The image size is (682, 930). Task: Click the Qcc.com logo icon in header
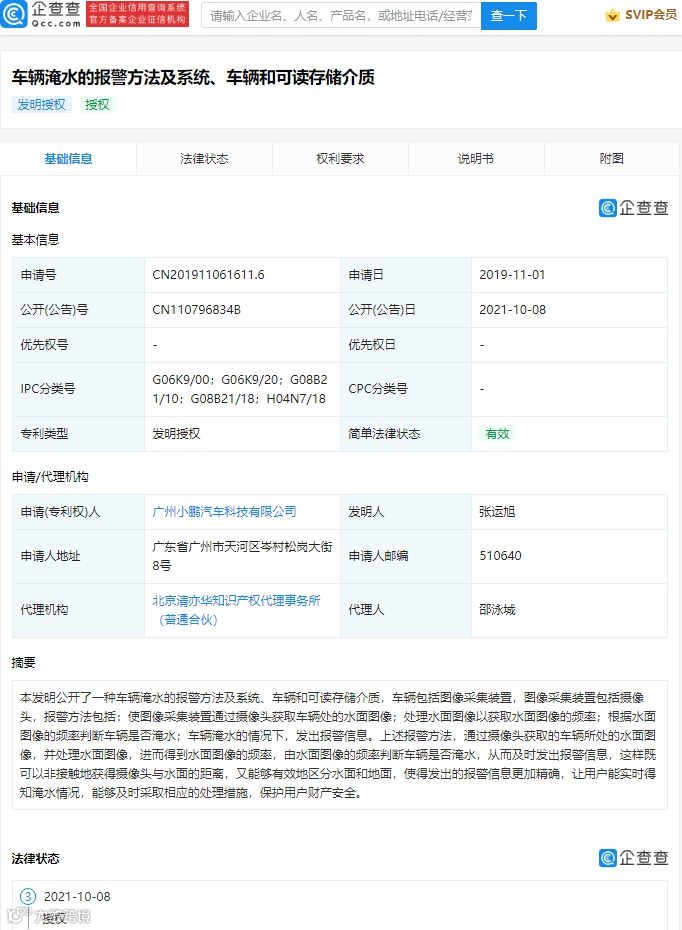tap(14, 14)
